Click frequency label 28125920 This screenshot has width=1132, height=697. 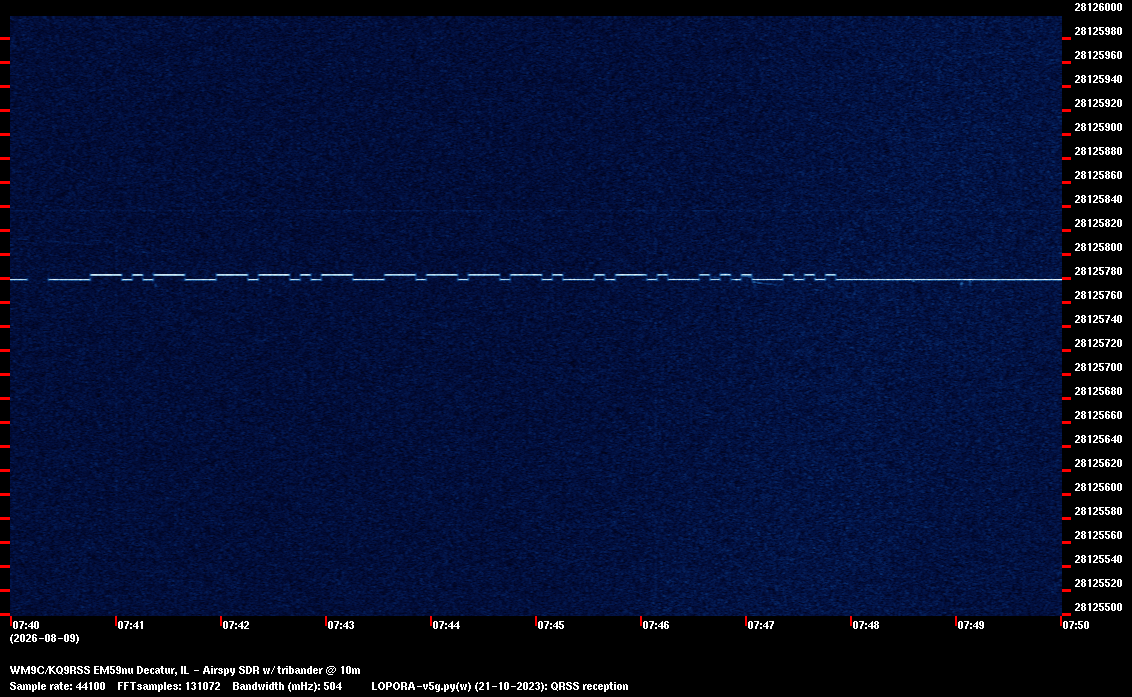click(1098, 103)
